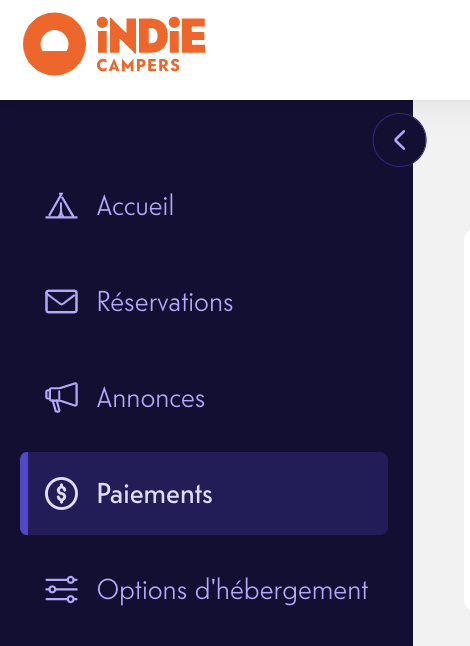
Task: Open the Annonces page
Action: pos(151,398)
